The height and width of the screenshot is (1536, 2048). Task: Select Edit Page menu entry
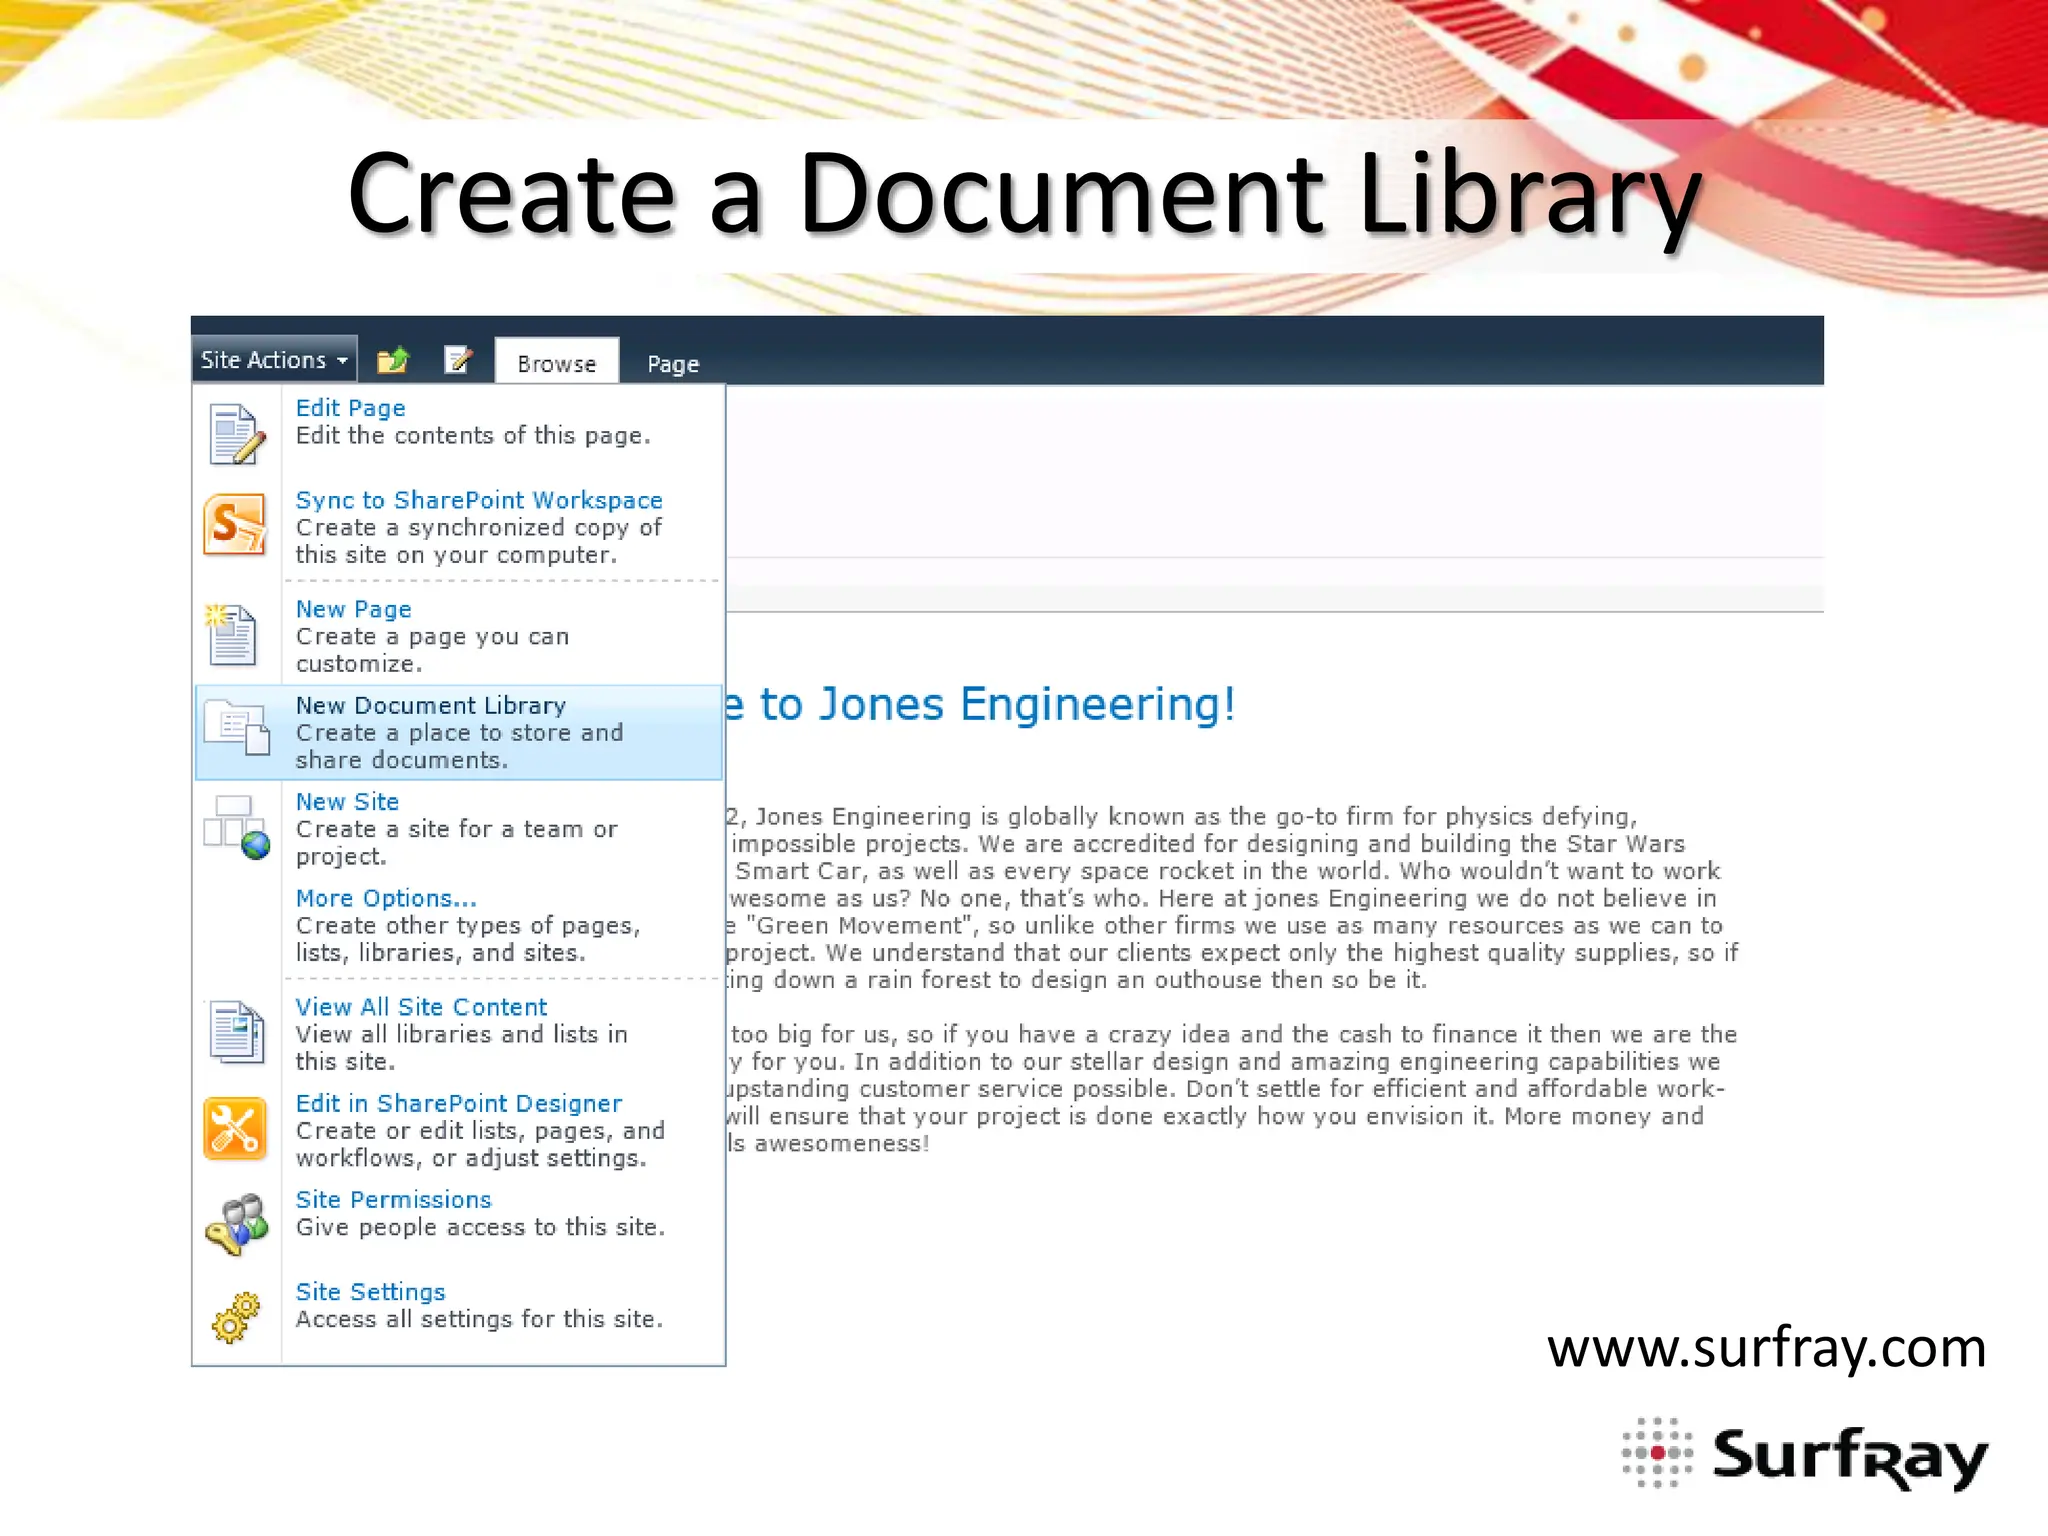tap(350, 408)
